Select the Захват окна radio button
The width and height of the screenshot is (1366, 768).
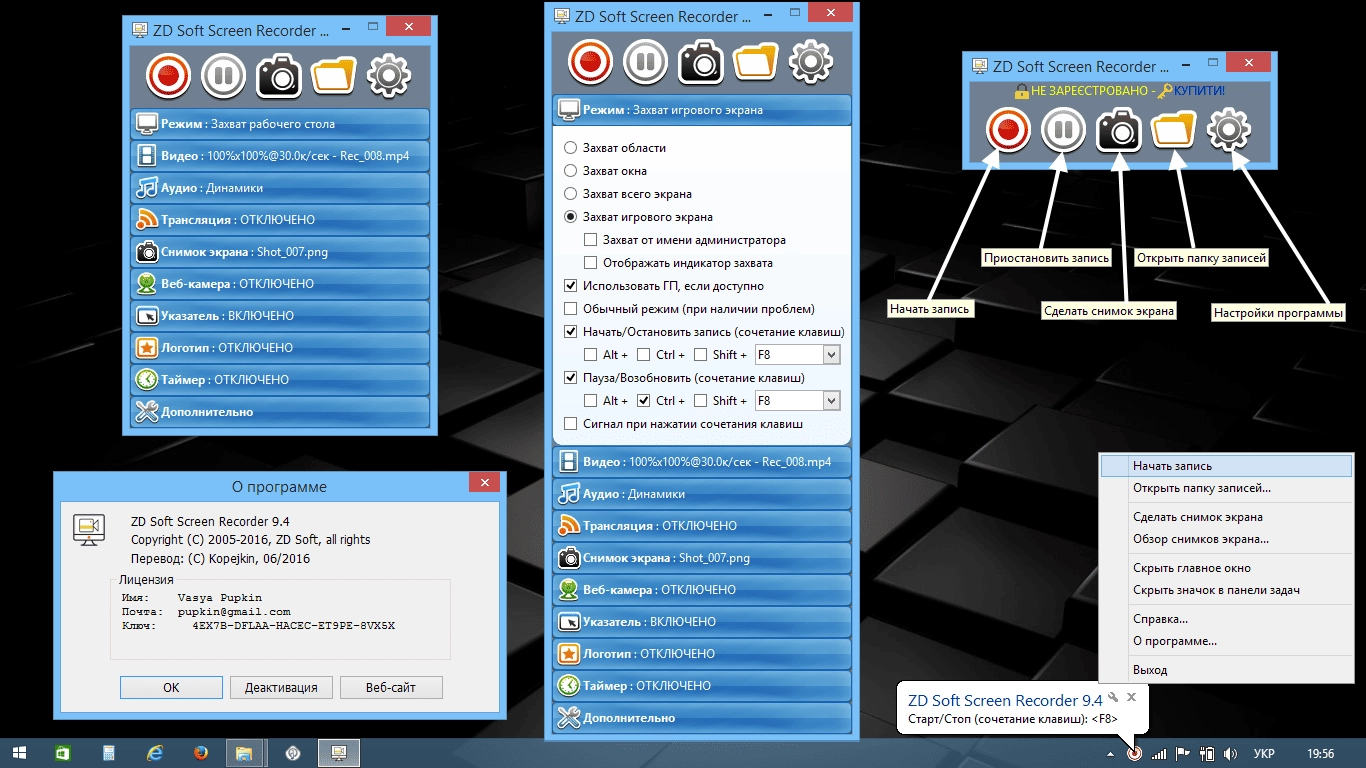pyautogui.click(x=571, y=171)
